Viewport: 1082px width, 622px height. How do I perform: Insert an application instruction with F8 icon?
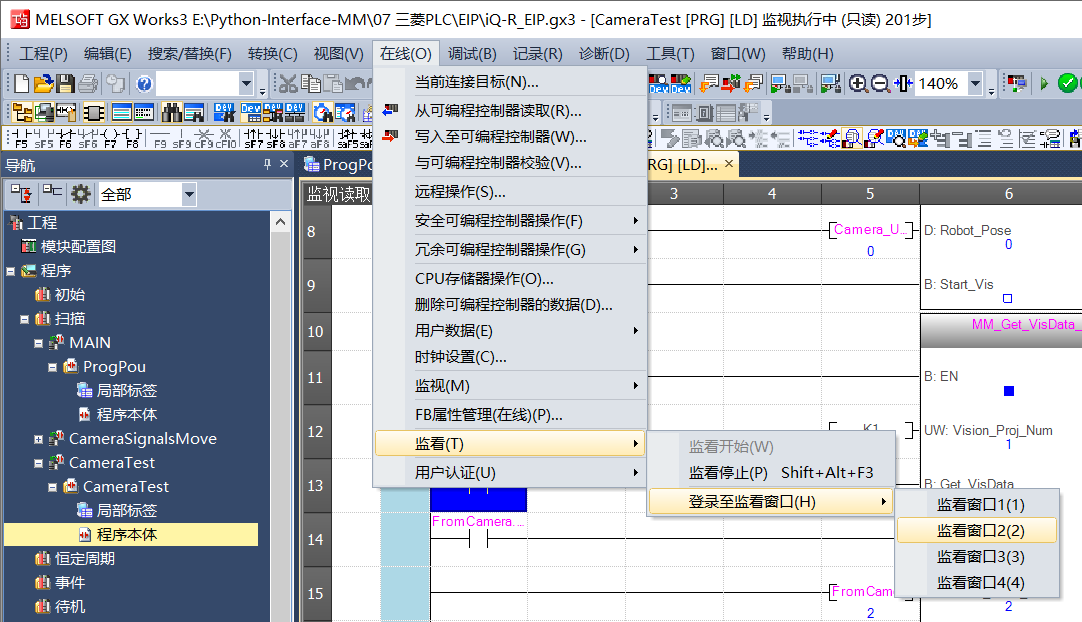pyautogui.click(x=133, y=139)
